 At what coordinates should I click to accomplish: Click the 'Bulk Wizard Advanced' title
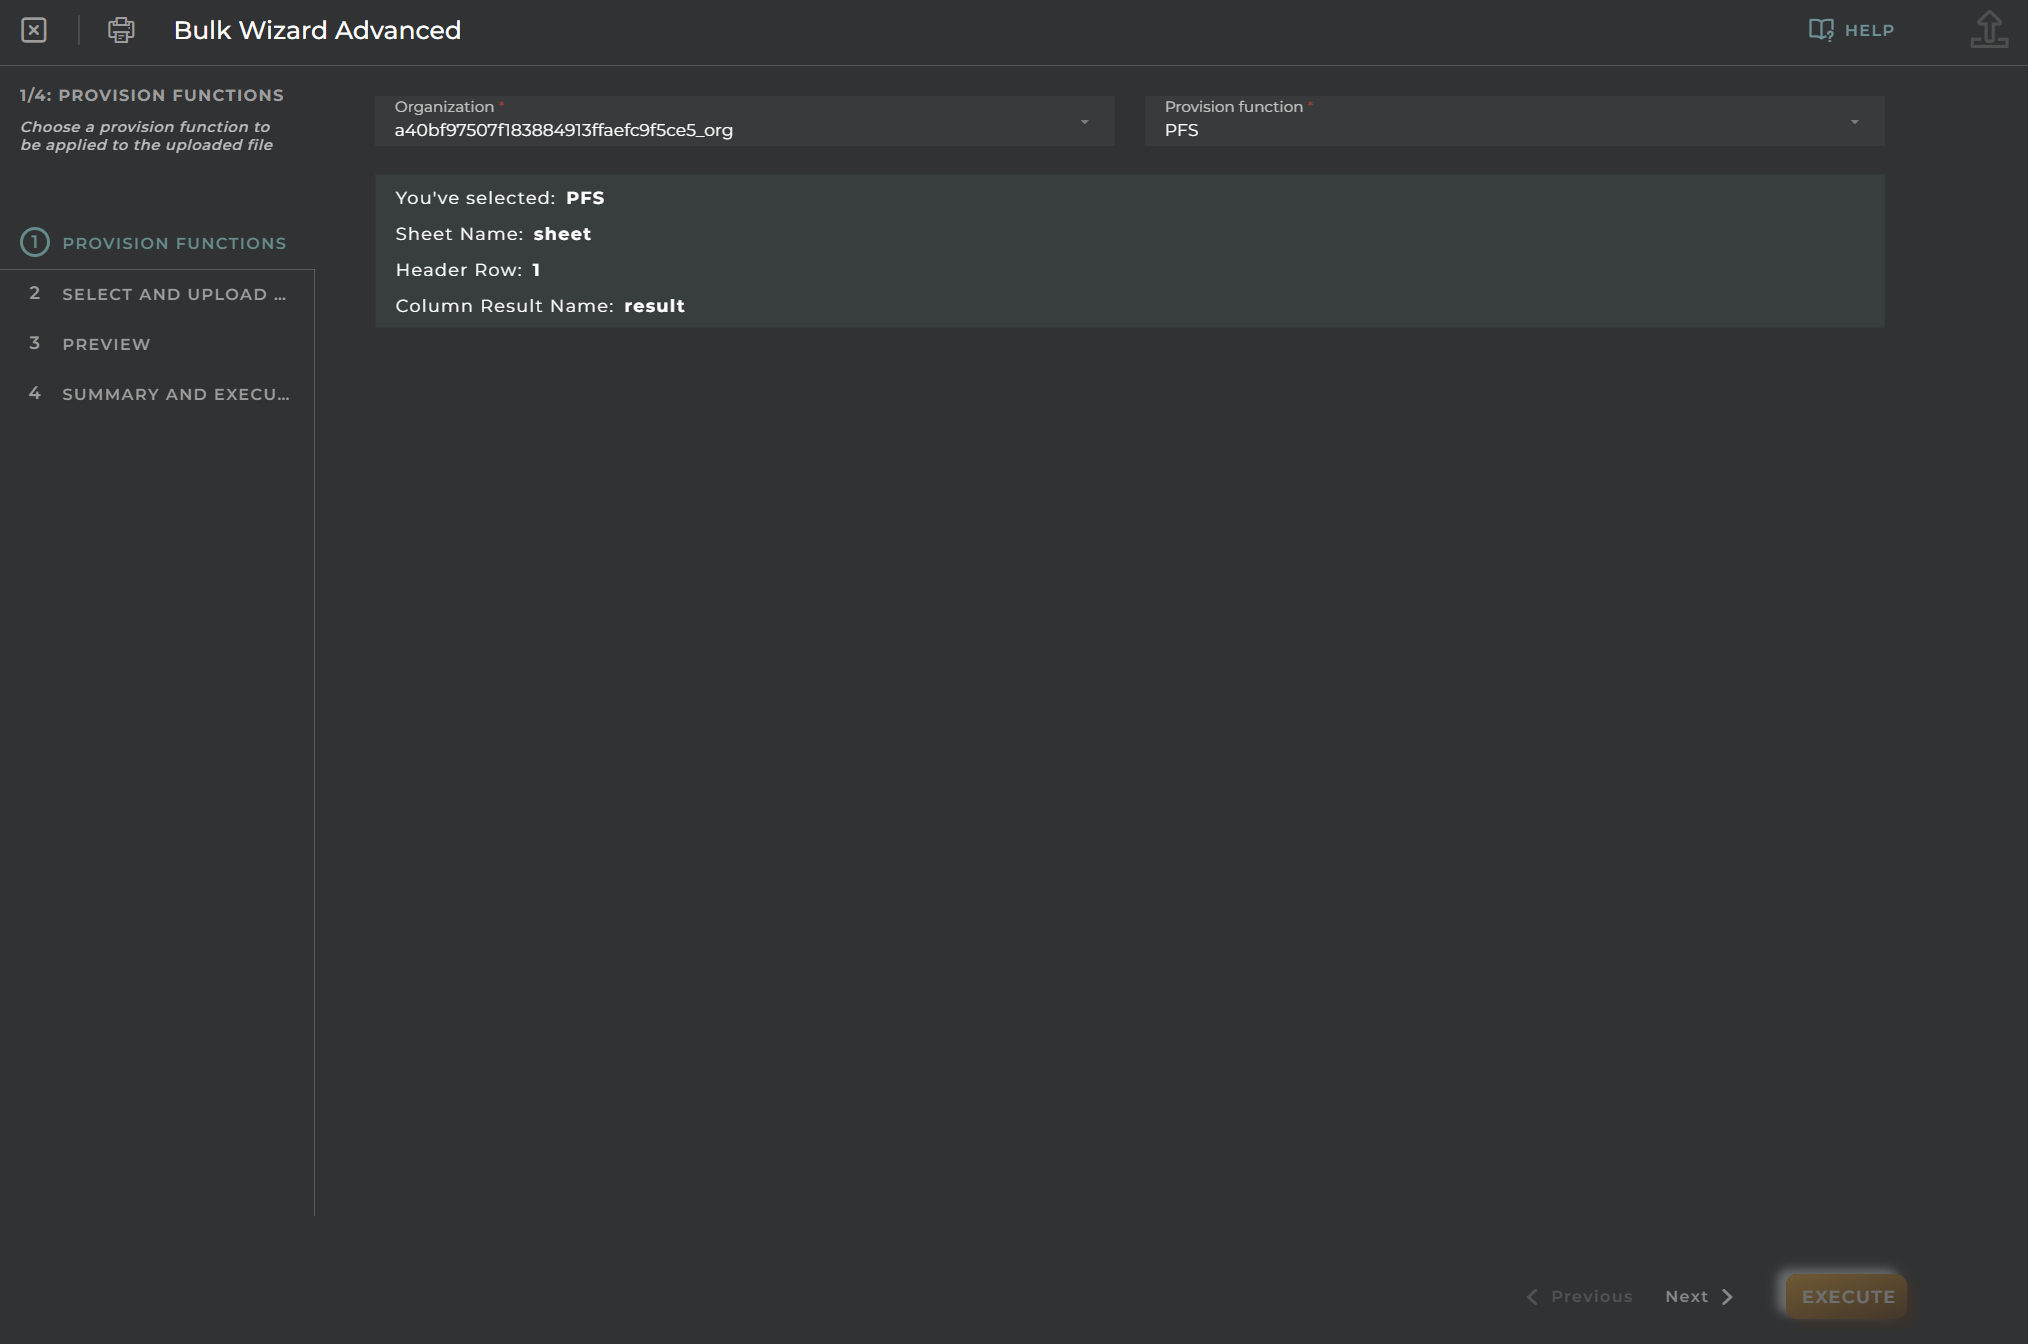pyautogui.click(x=317, y=30)
